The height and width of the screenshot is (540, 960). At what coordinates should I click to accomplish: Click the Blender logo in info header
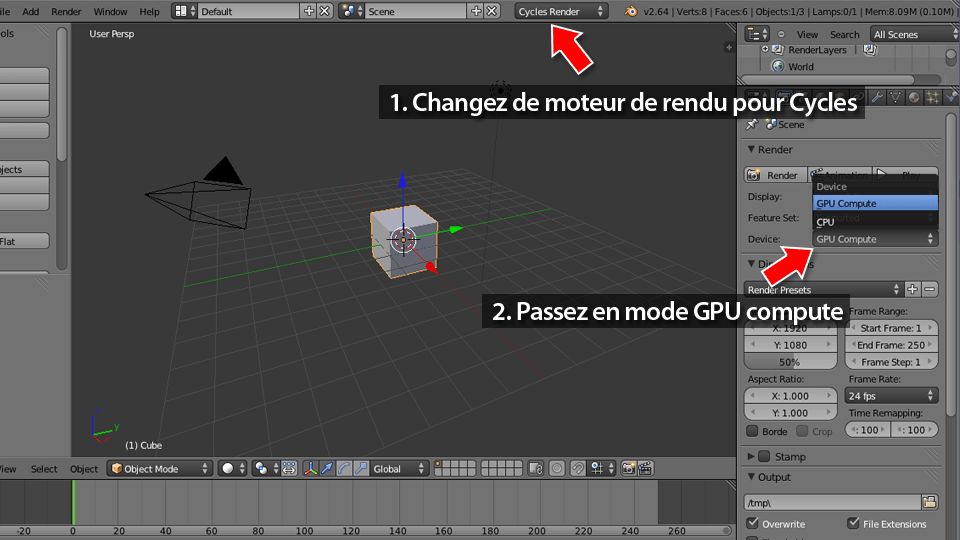tap(631, 11)
